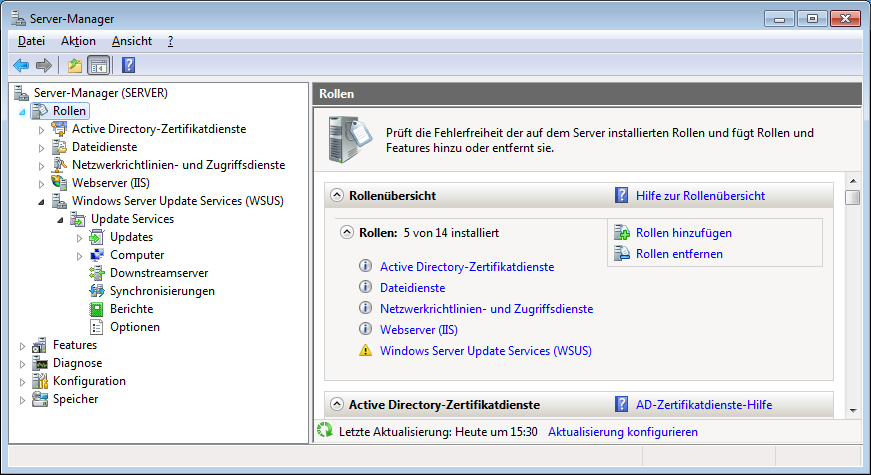The height and width of the screenshot is (475, 871).
Task: Click the Updates node icon
Action: pos(97,237)
